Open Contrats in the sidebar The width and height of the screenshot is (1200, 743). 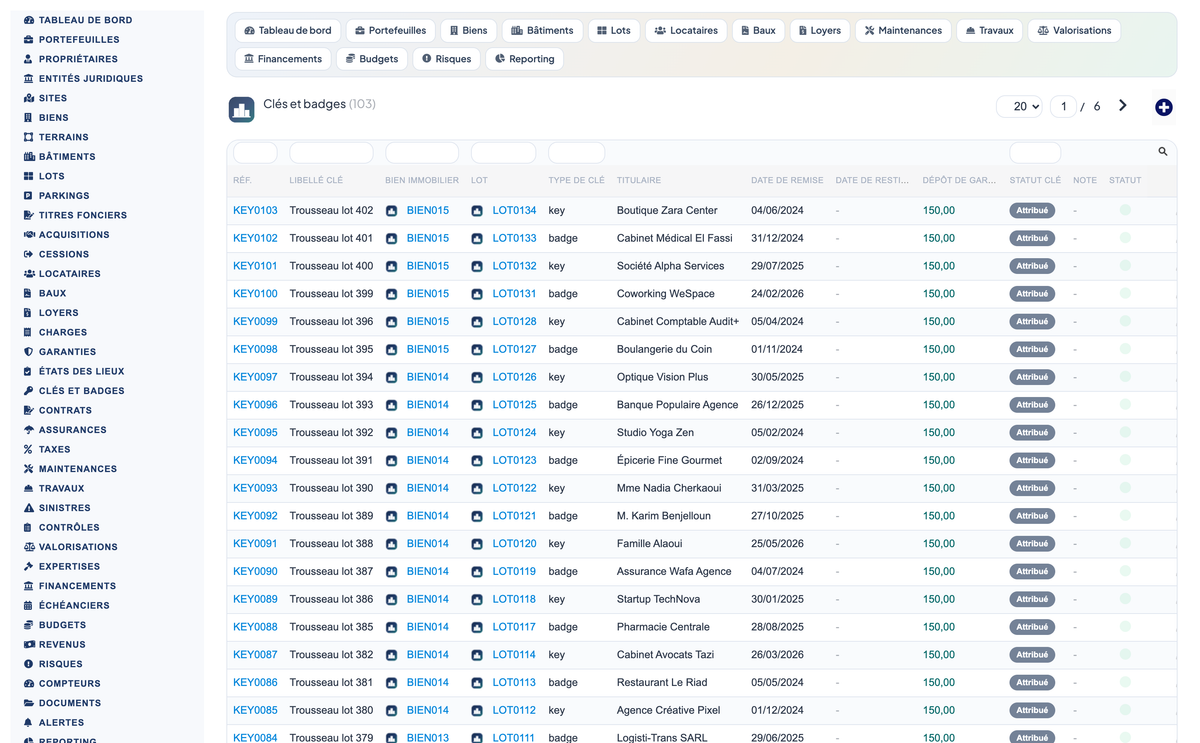tap(58, 410)
